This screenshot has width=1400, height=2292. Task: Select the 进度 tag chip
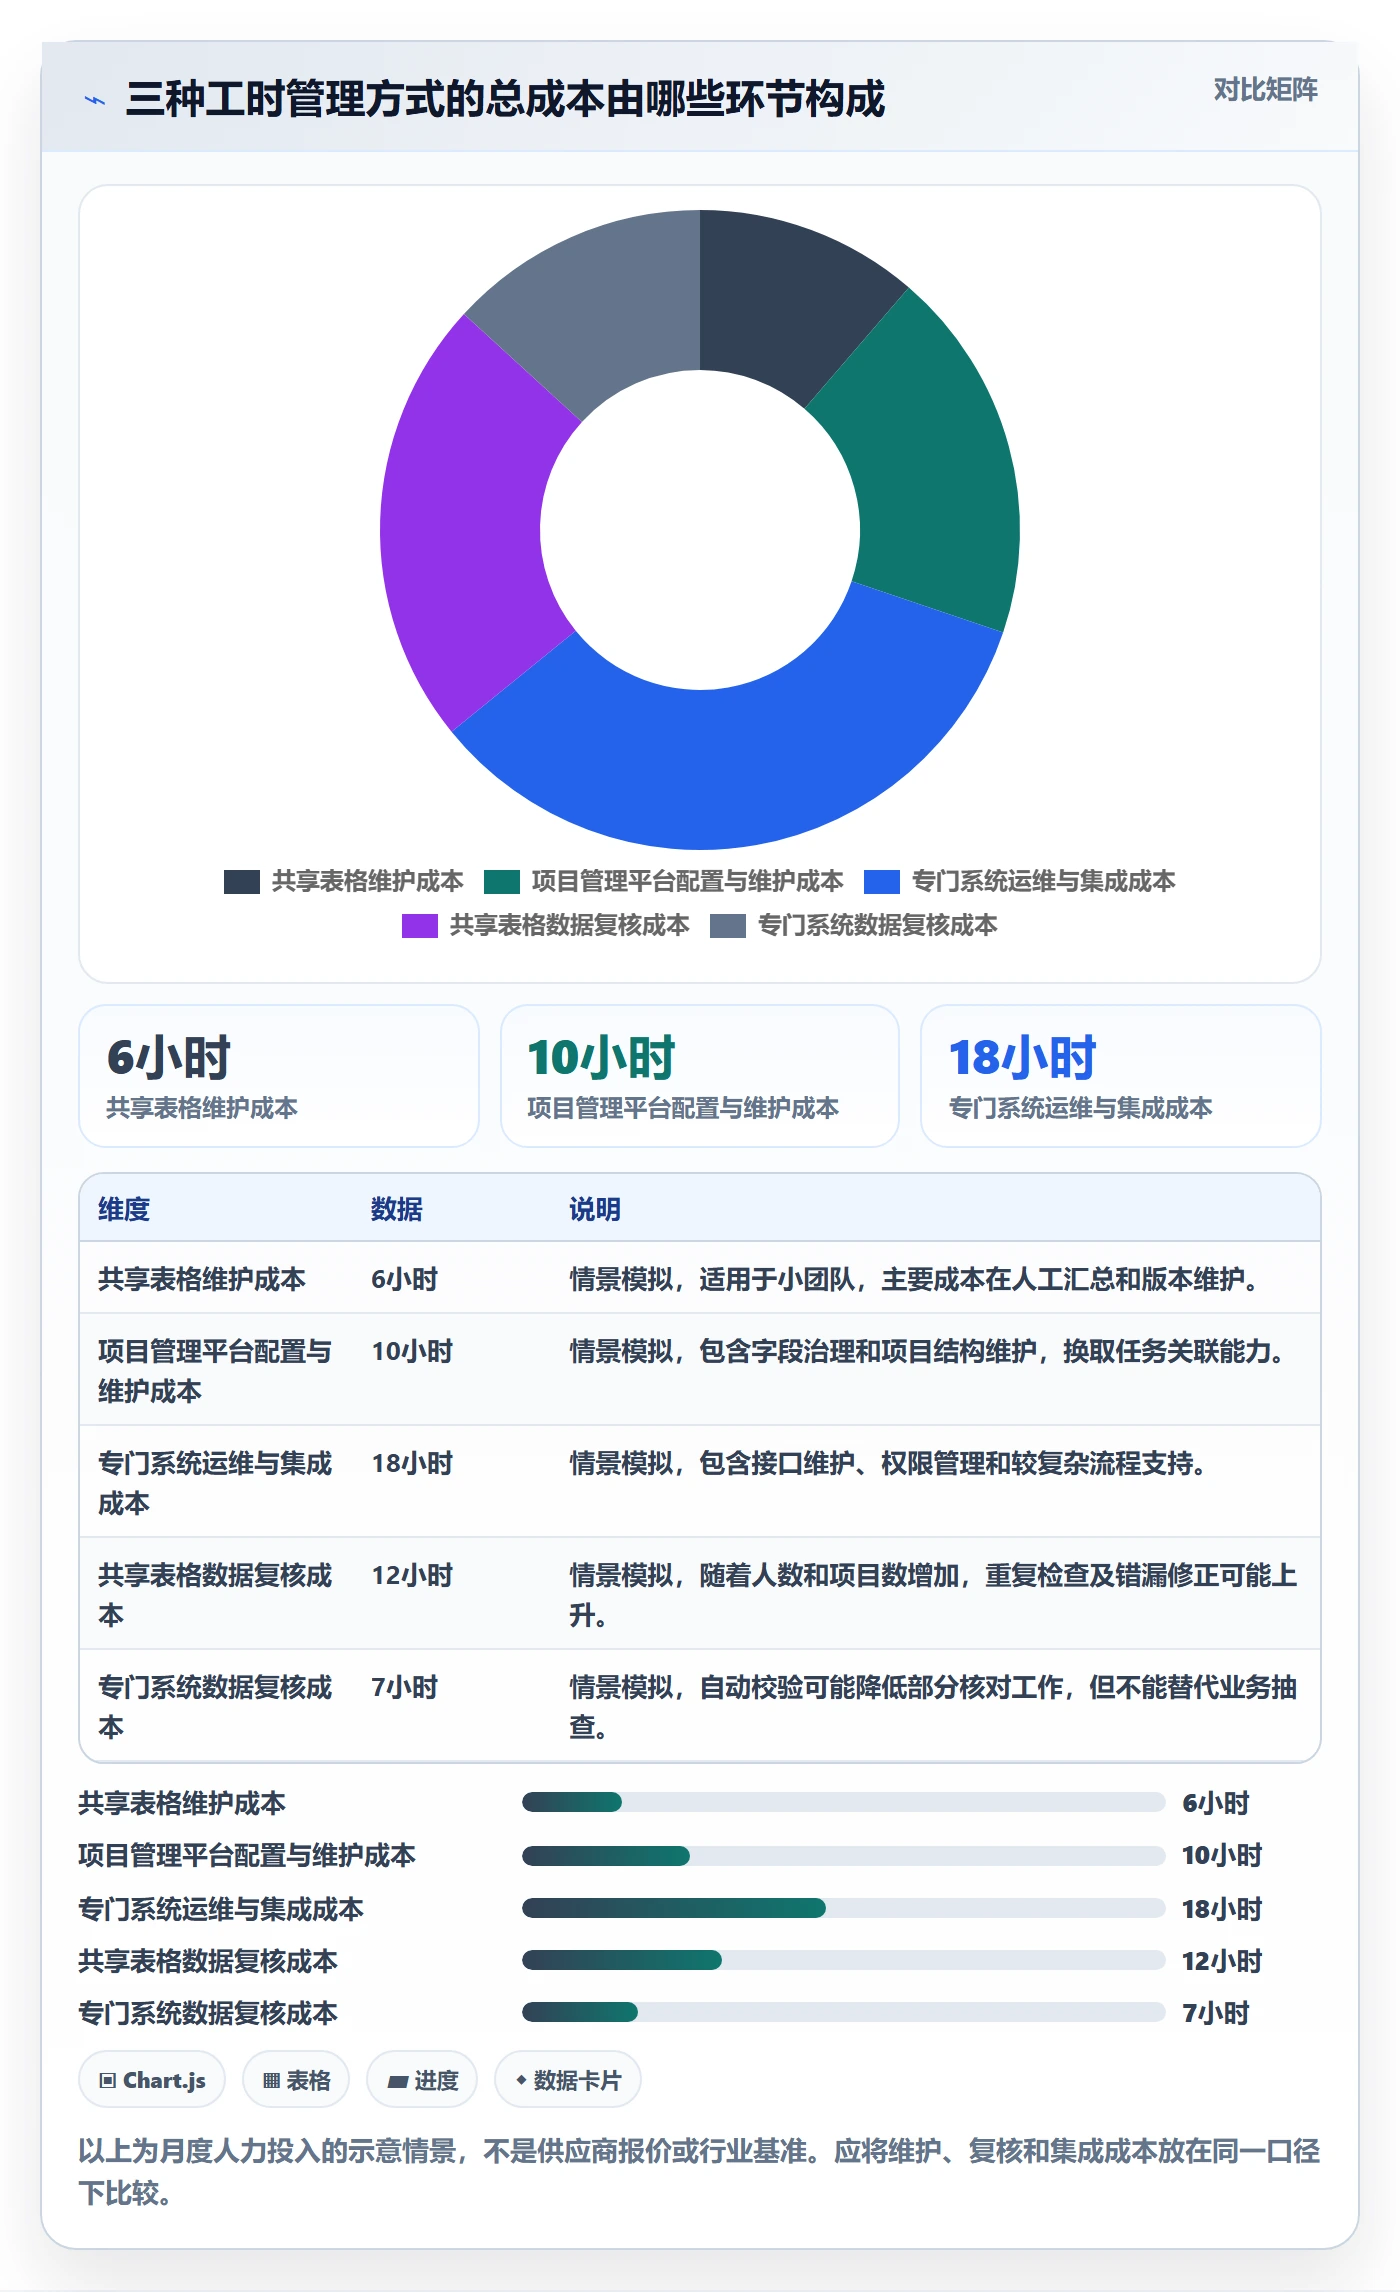coord(422,2080)
